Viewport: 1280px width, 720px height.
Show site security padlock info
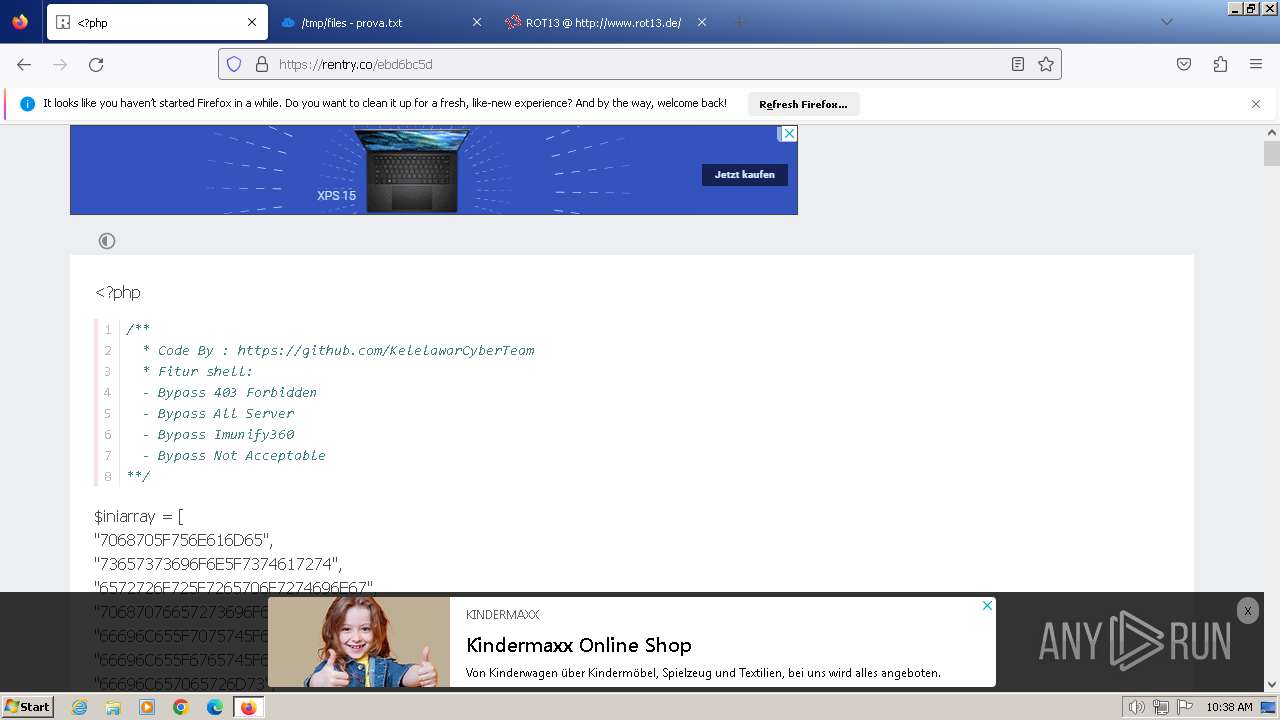click(x=262, y=64)
